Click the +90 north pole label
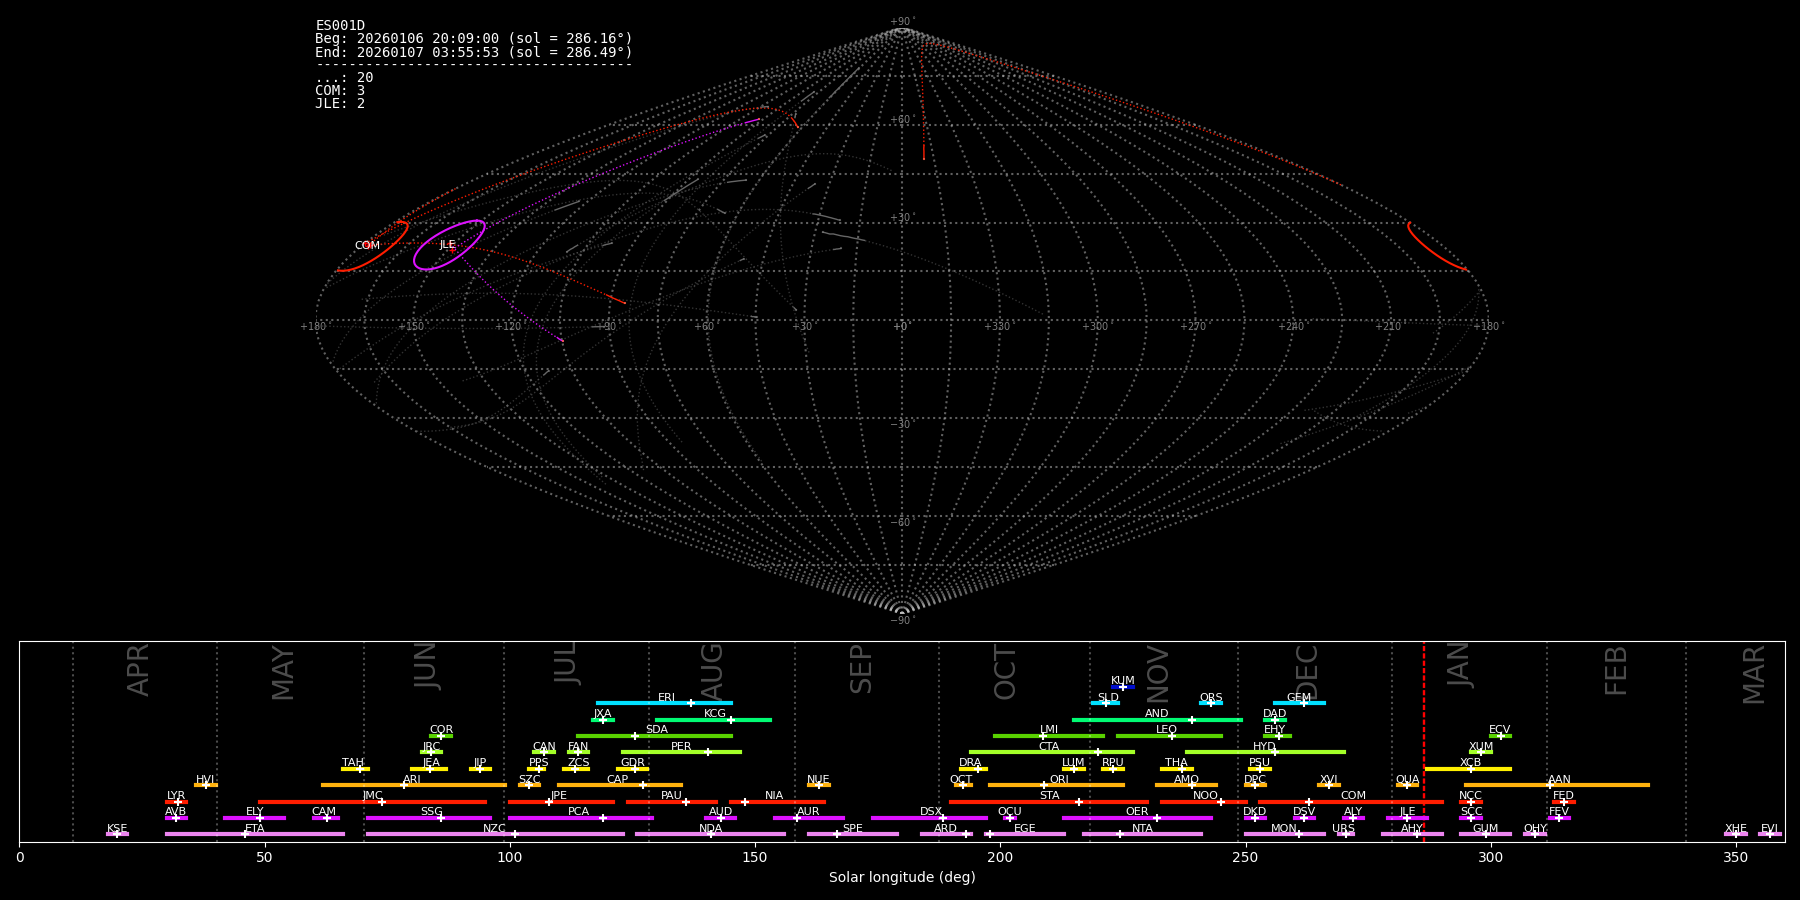Screen dimensions: 1800x900 [x=901, y=22]
